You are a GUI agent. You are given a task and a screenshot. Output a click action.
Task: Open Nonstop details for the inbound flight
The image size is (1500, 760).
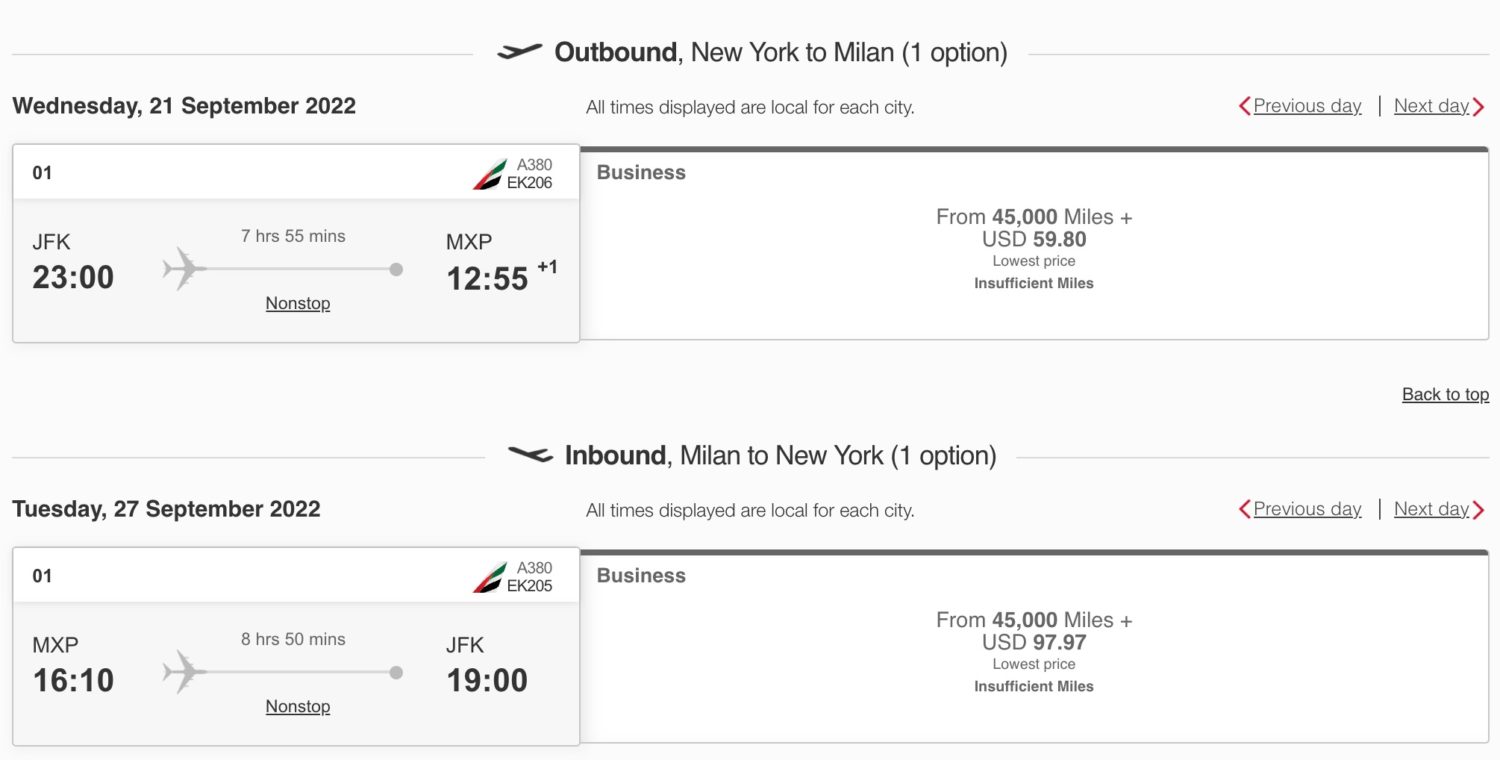pos(297,706)
